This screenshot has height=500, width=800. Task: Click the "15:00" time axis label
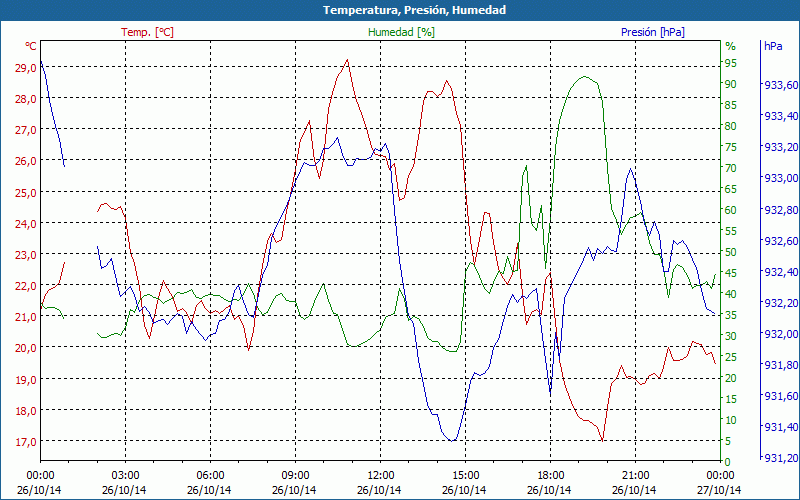click(x=465, y=475)
